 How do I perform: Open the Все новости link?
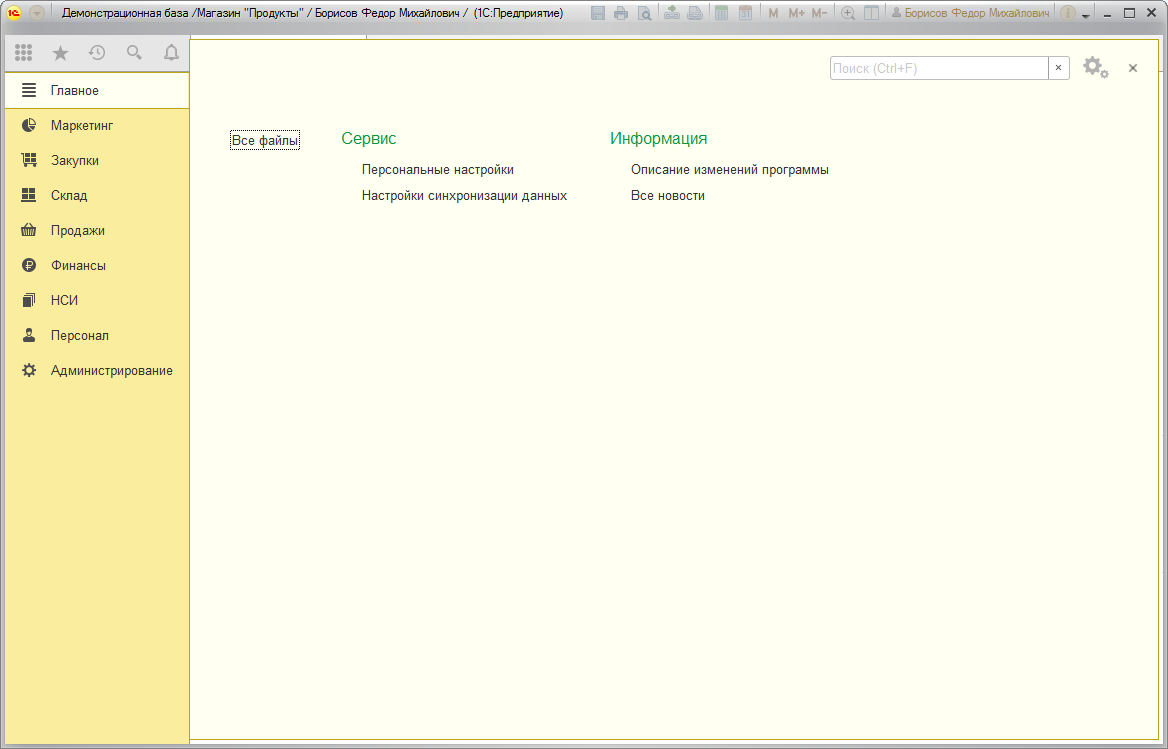tap(668, 196)
